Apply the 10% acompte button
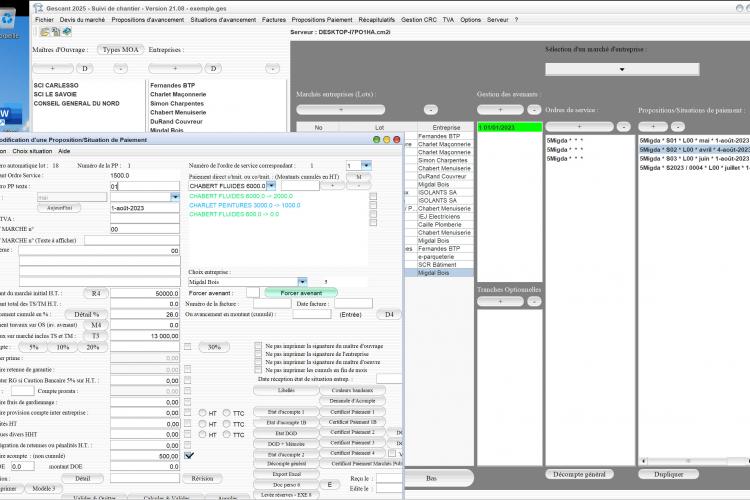 (x=63, y=347)
